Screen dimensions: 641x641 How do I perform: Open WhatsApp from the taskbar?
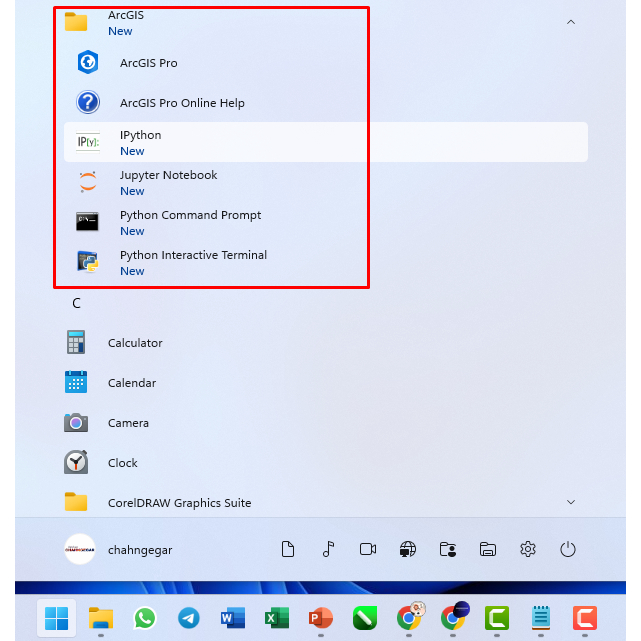point(145,617)
